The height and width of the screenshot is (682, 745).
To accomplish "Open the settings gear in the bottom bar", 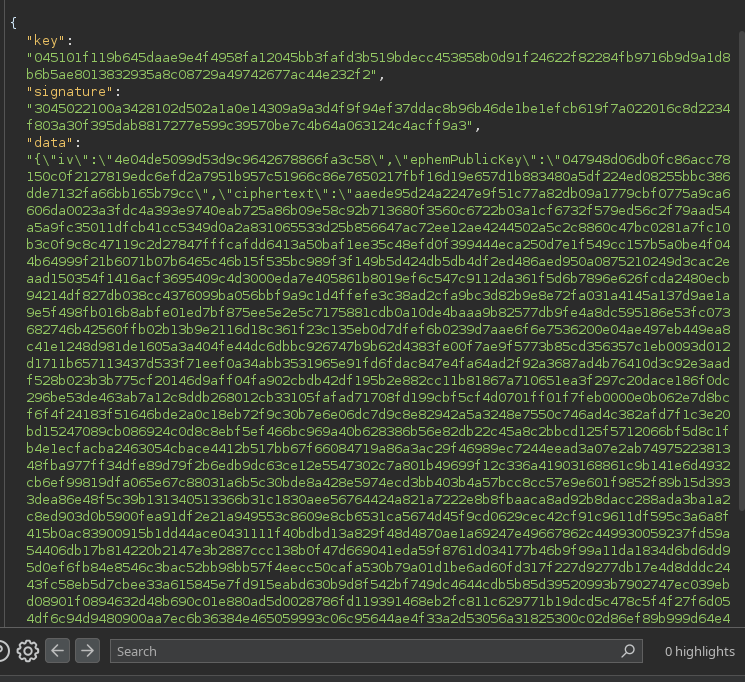I will pos(27,651).
